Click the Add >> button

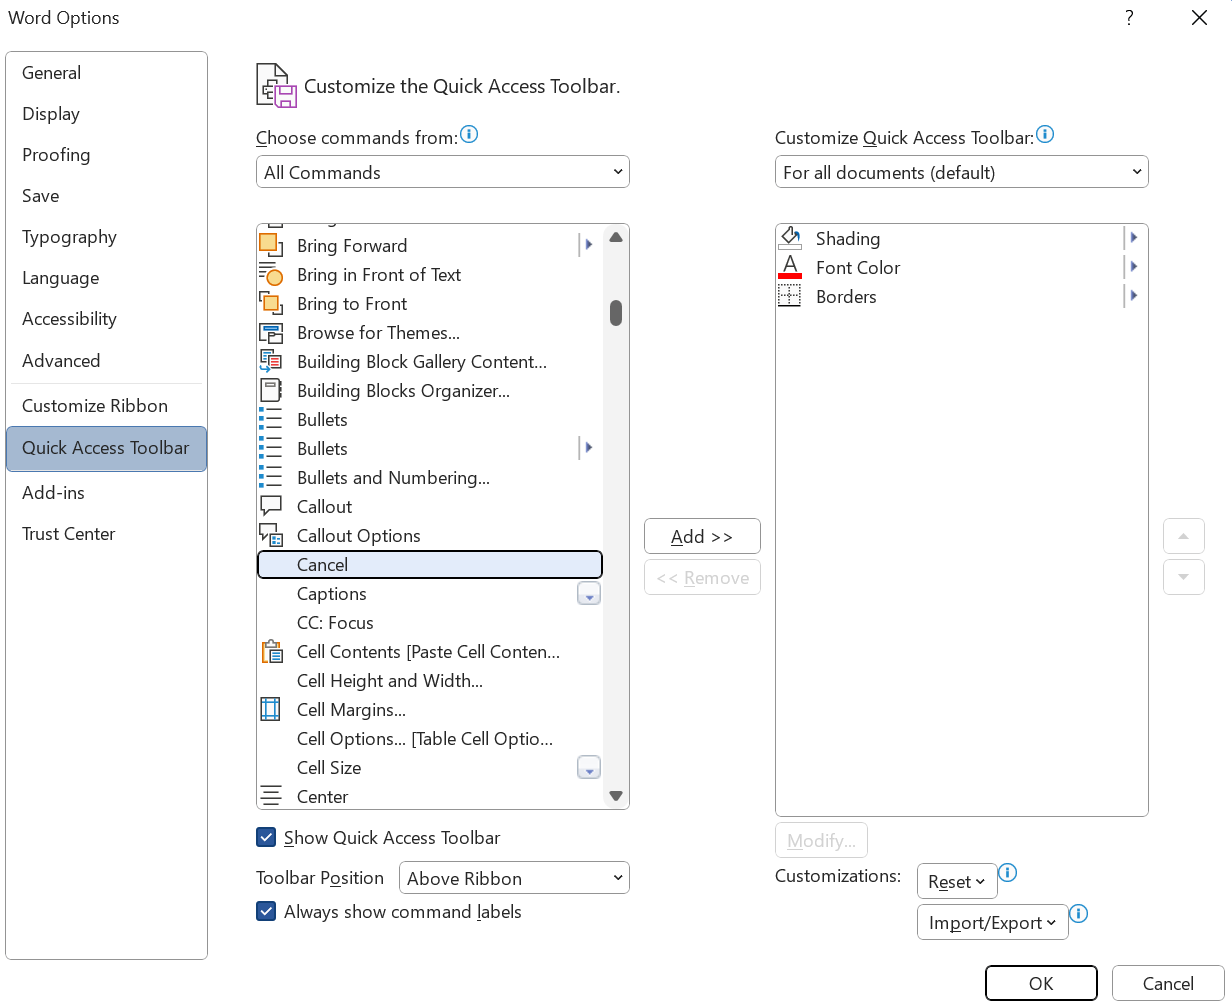[x=702, y=536]
